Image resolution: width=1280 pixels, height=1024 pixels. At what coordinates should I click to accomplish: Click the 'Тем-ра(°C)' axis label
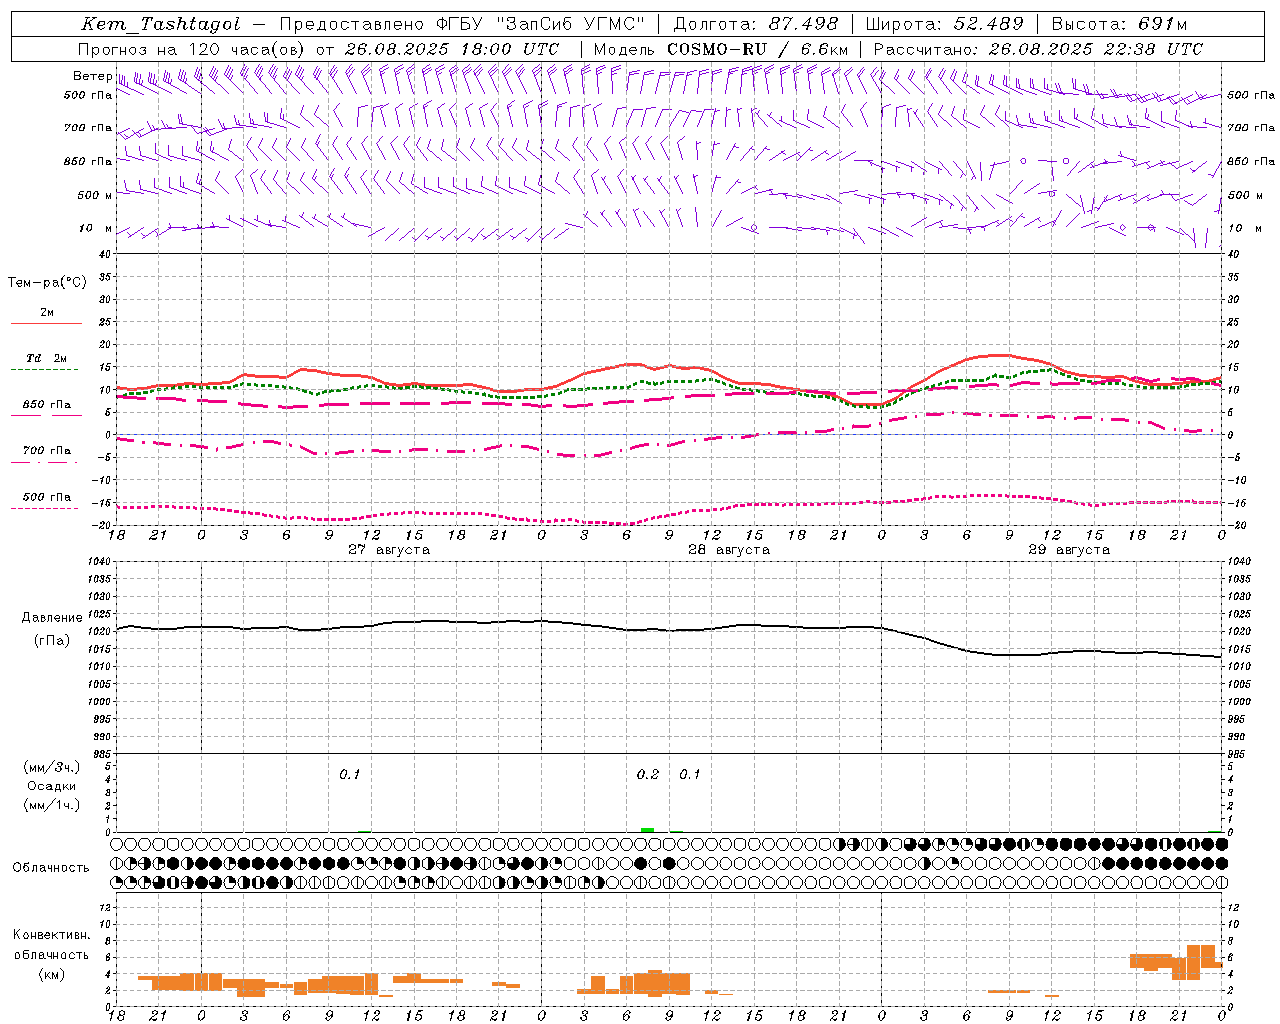coord(47,283)
